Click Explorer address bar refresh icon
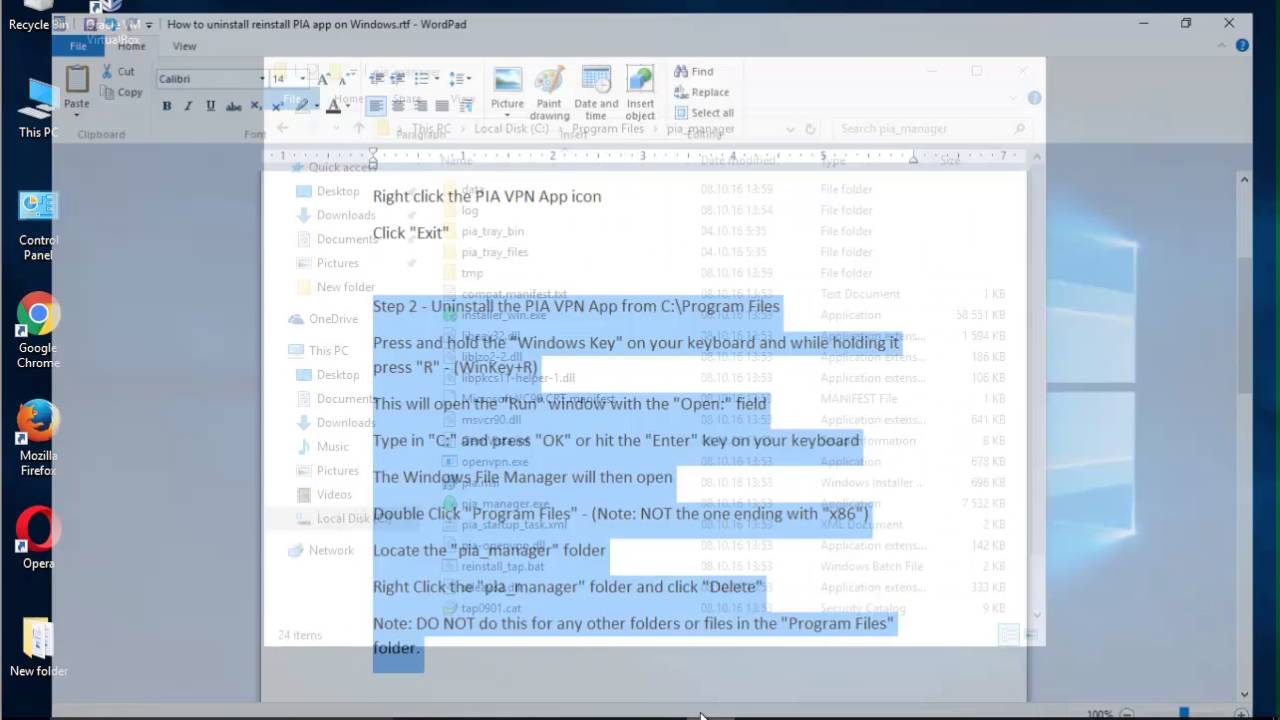This screenshot has width=1280, height=720. click(810, 129)
